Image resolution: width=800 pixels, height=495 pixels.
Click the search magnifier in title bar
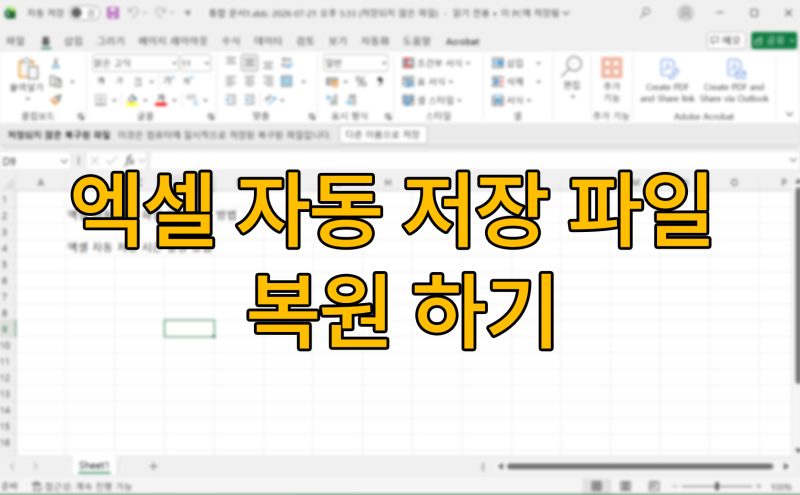tap(645, 13)
